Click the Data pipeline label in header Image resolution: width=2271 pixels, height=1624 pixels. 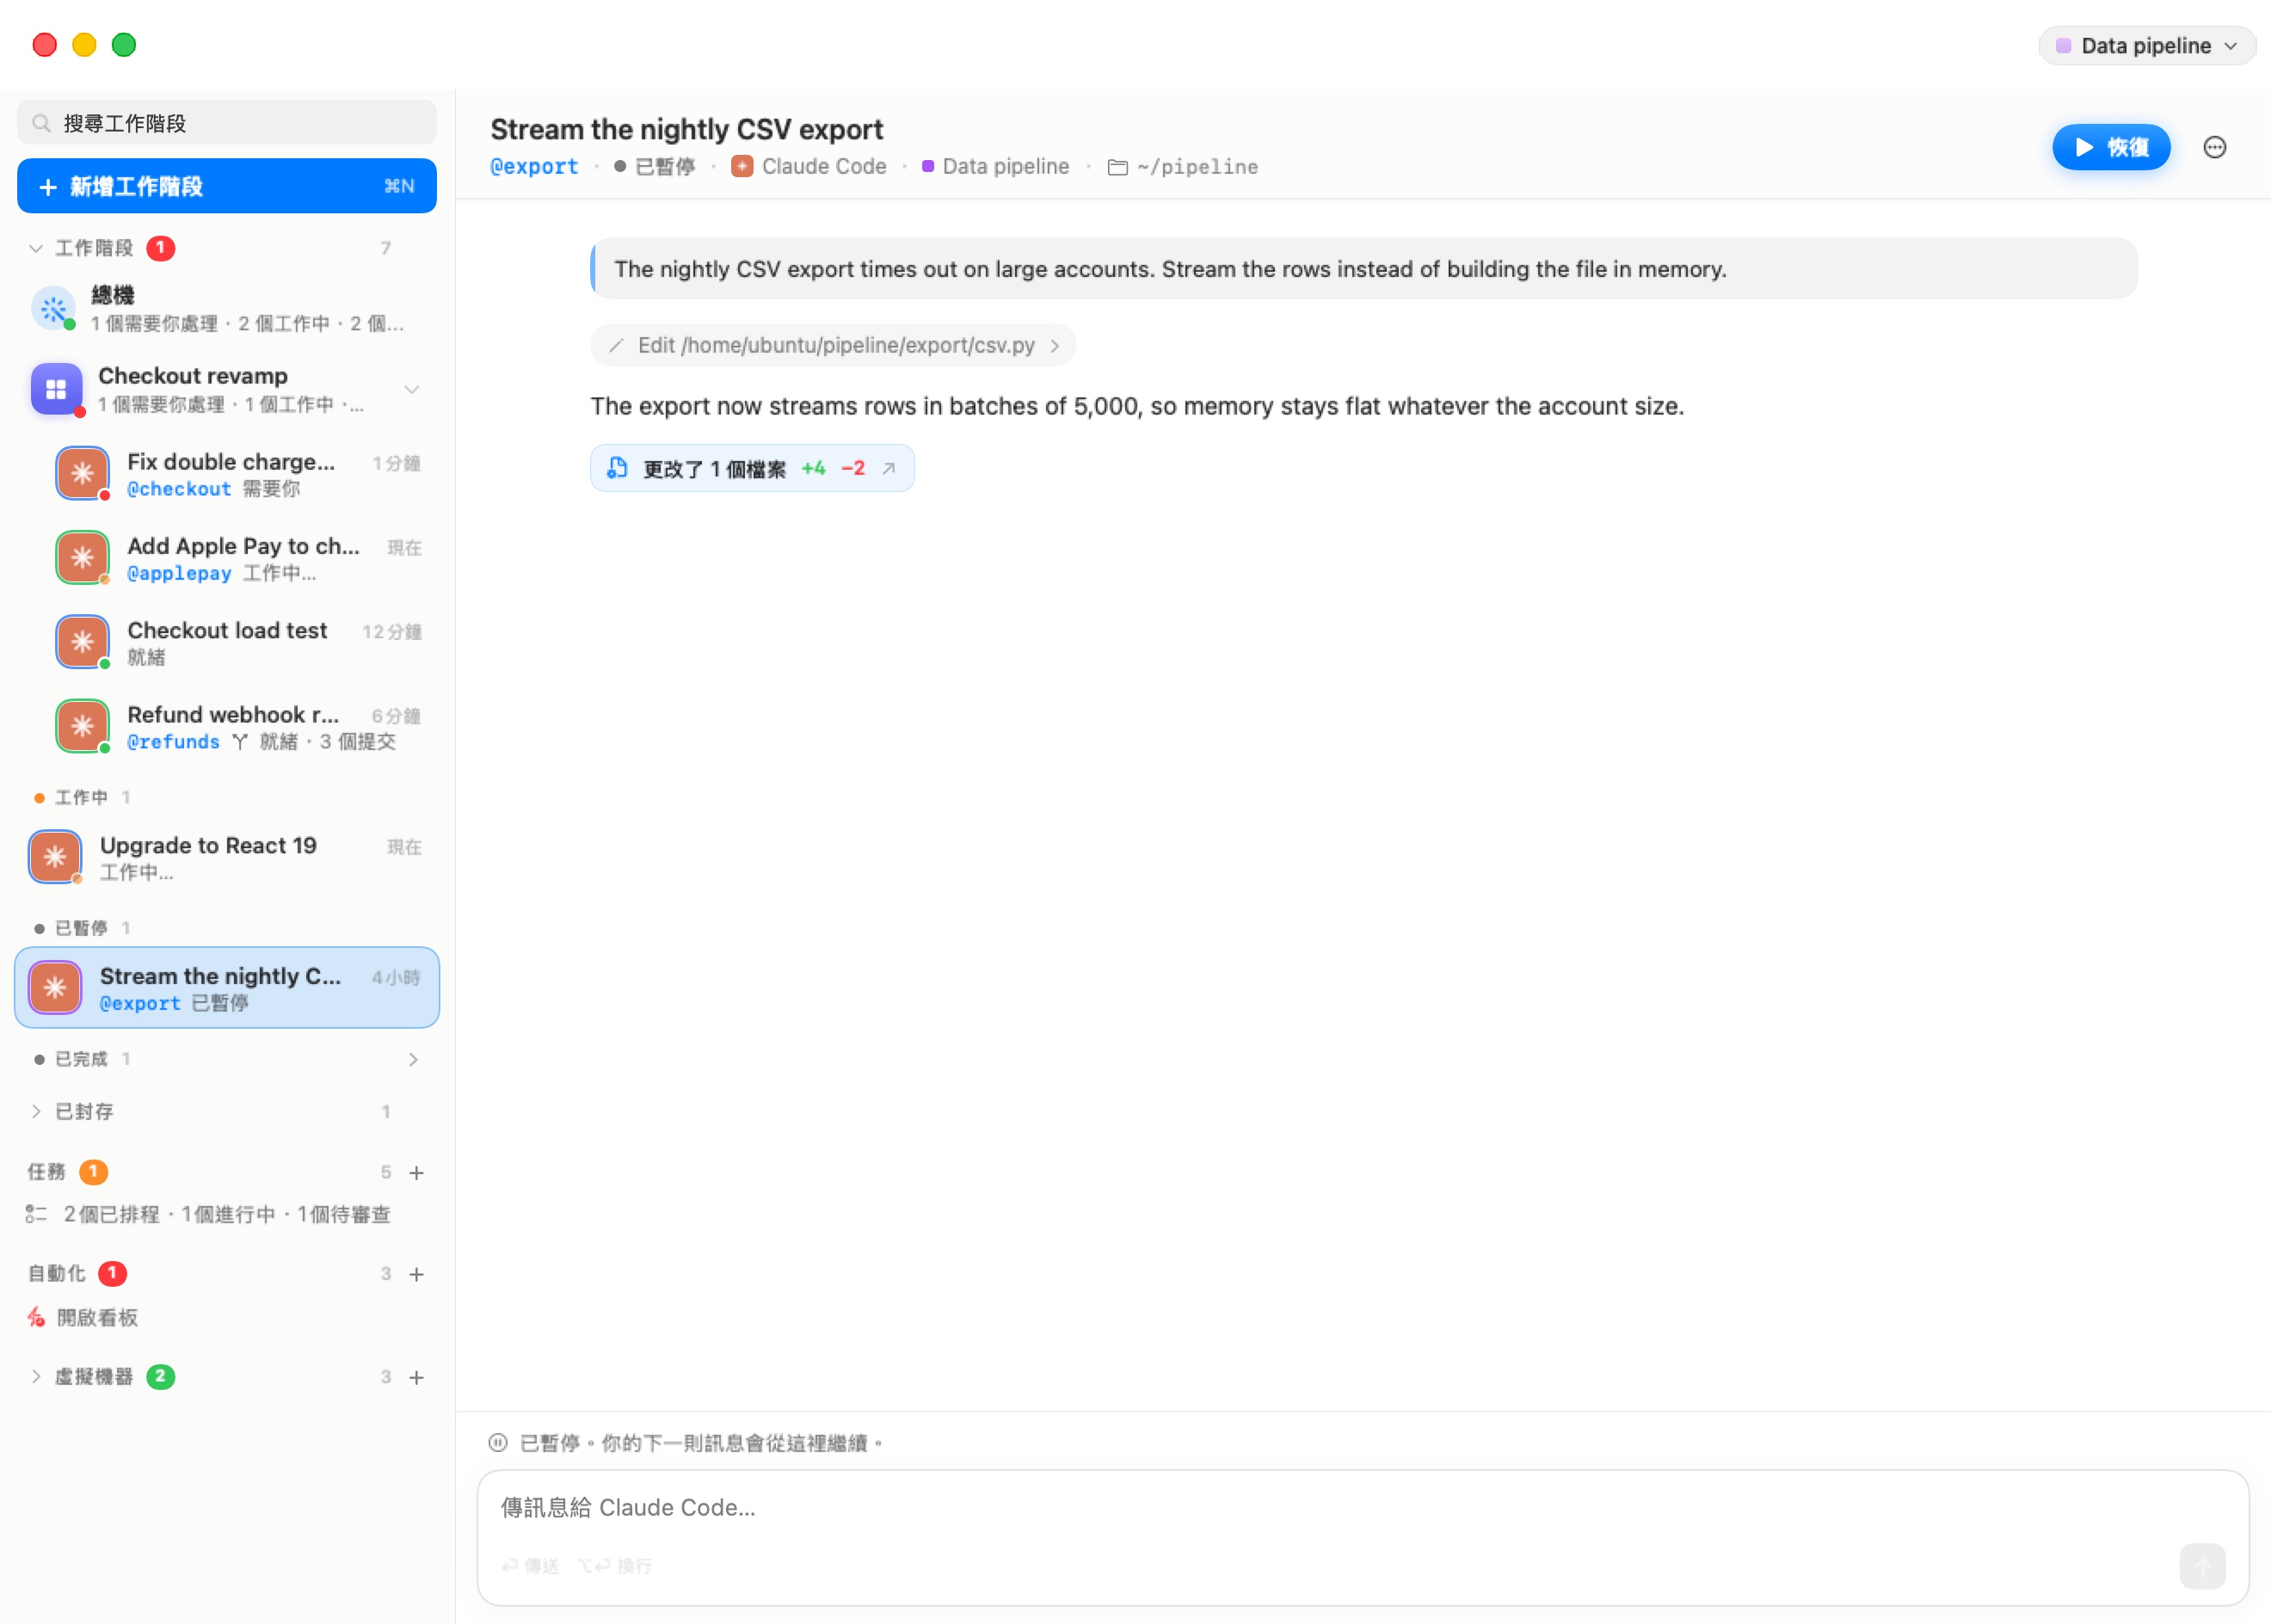point(1005,167)
